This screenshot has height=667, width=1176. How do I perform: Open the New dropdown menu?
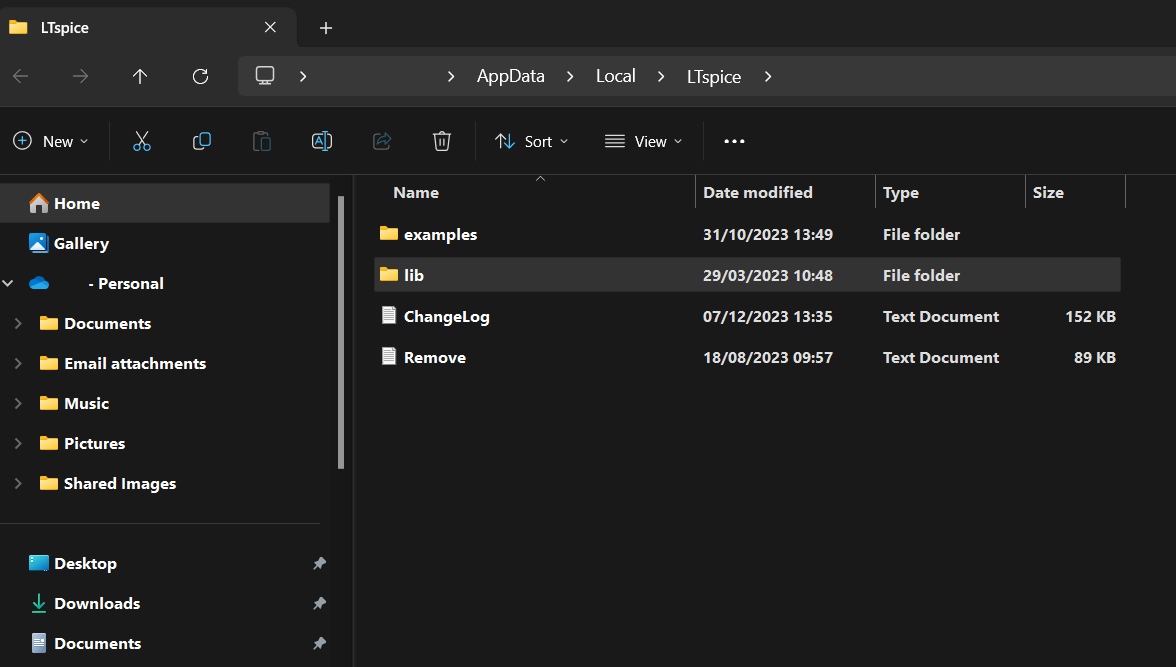click(51, 141)
